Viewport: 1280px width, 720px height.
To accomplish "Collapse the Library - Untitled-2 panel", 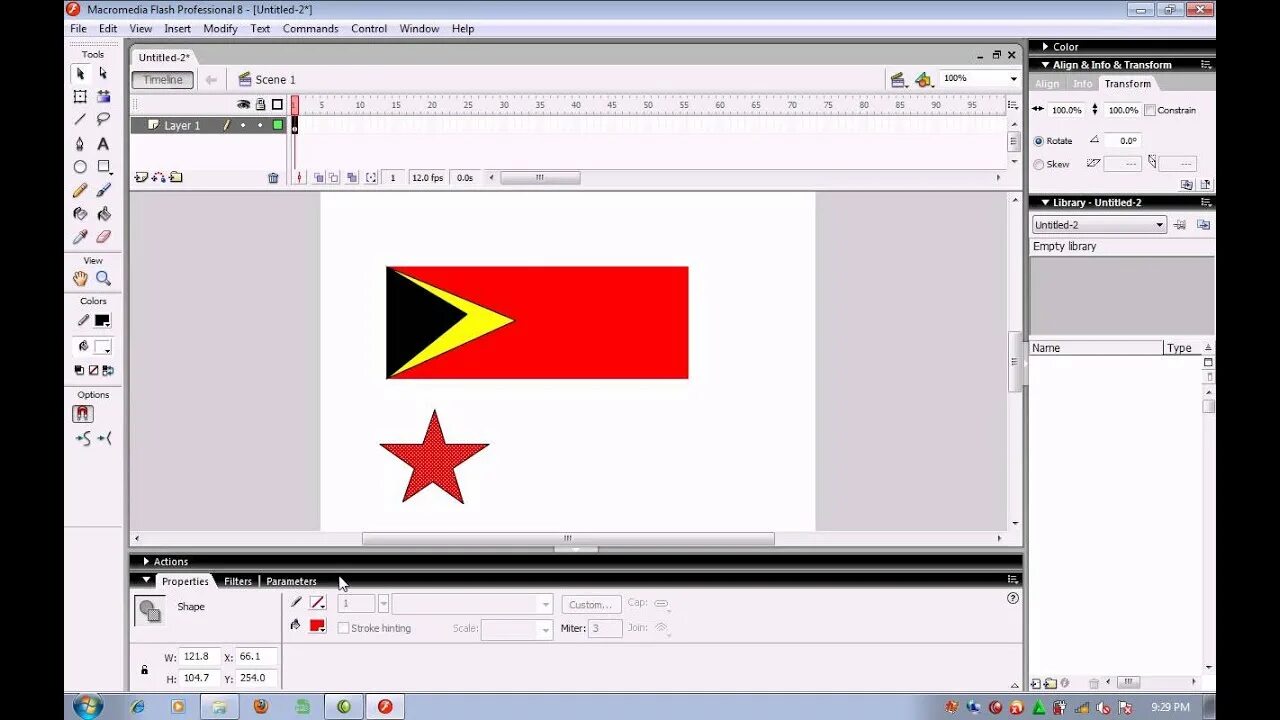I will click(1045, 202).
